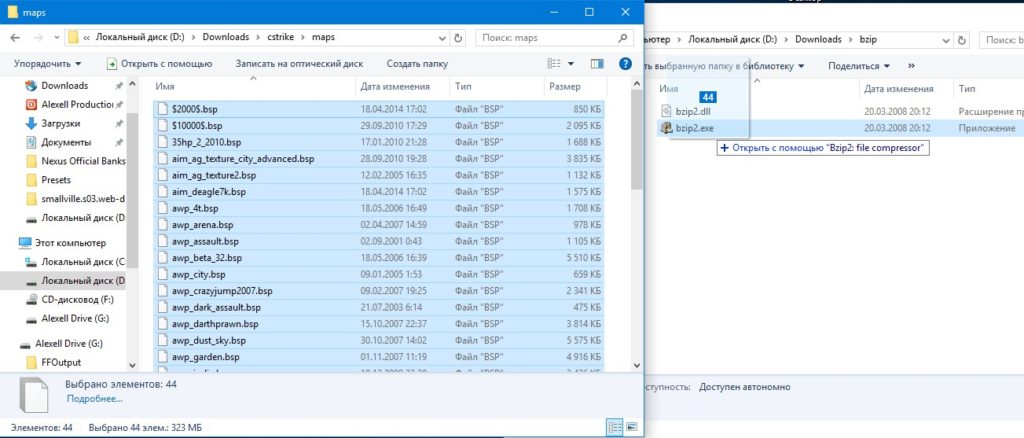Click the bzip2.exe file icon
Viewport: 1024px width, 438px height.
pyautogui.click(x=666, y=128)
